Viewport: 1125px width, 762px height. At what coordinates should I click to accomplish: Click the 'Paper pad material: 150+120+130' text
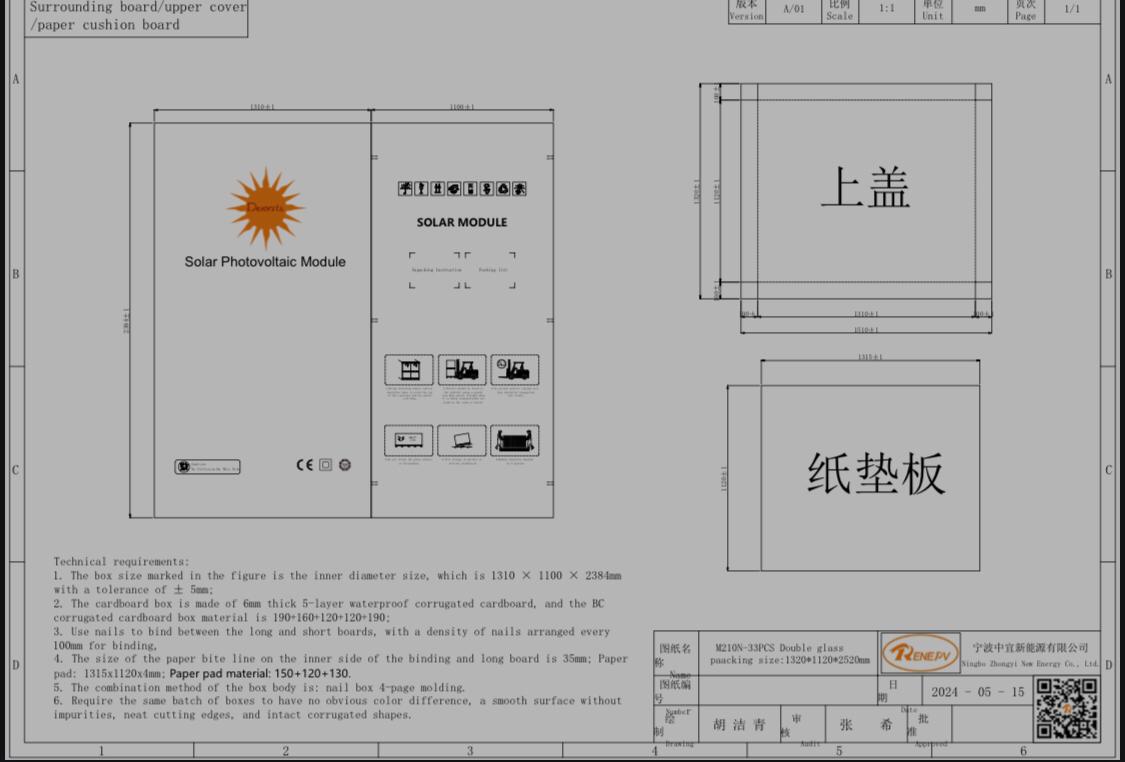[260, 674]
